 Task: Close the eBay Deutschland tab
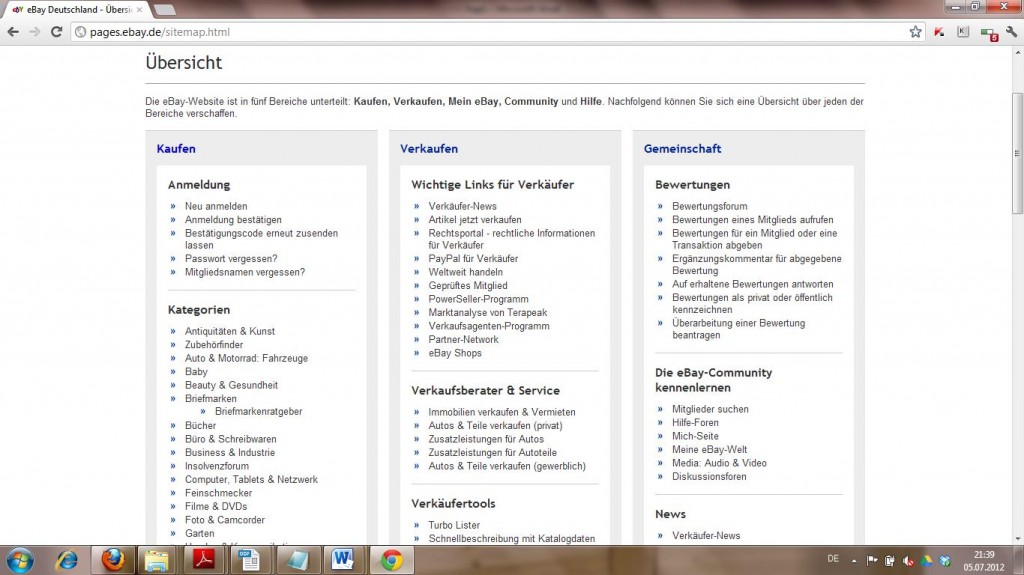pyautogui.click(x=139, y=10)
